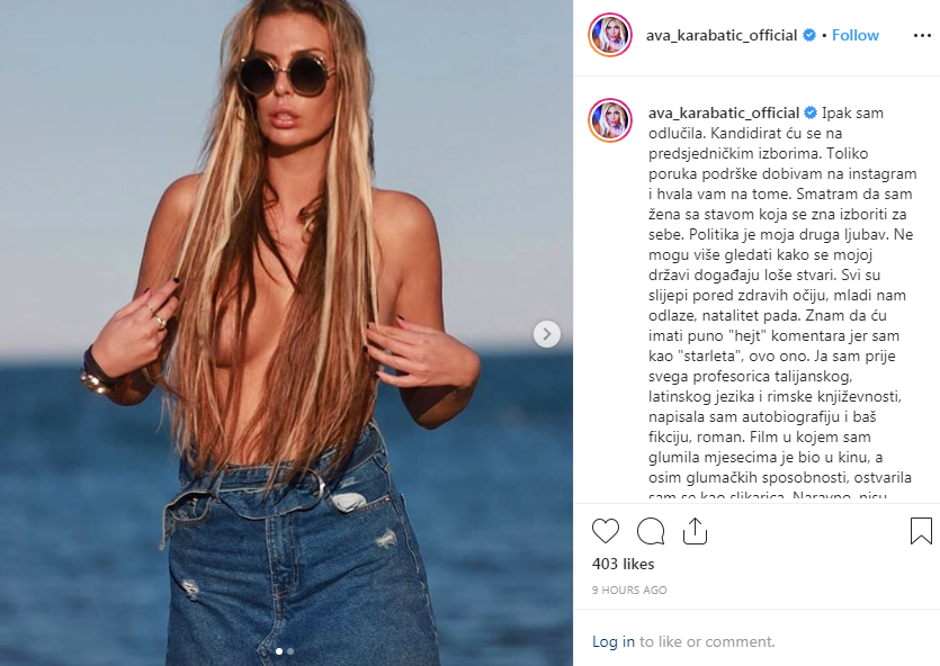Click the verified badge in the caption
Image resolution: width=940 pixels, height=666 pixels.
(811, 113)
